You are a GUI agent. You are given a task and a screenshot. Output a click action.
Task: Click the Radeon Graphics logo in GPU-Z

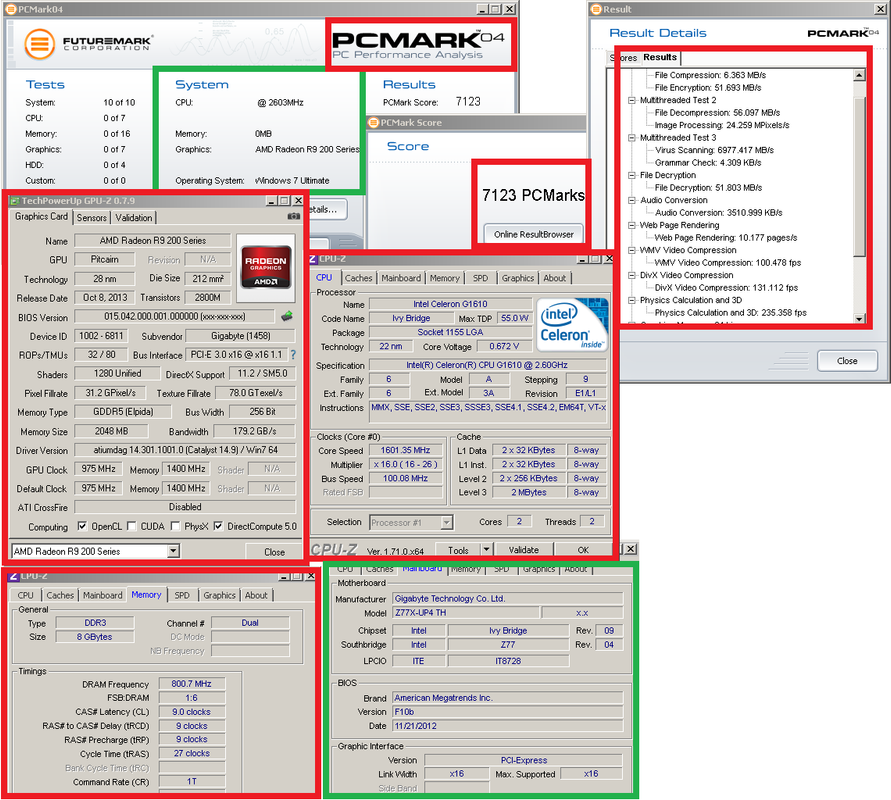click(x=265, y=267)
